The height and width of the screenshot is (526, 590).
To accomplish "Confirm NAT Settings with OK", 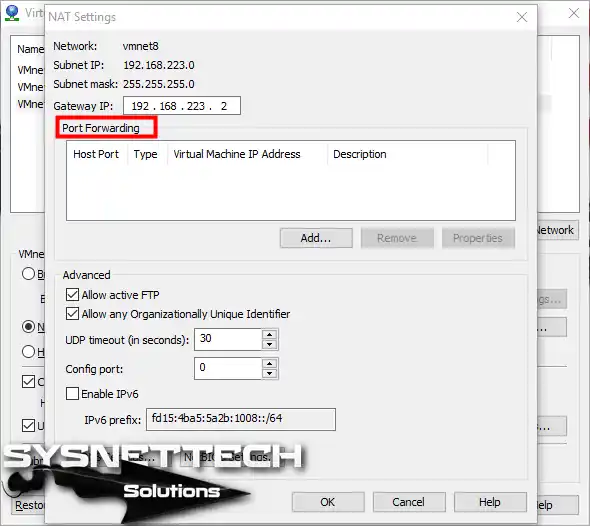I will point(328,502).
